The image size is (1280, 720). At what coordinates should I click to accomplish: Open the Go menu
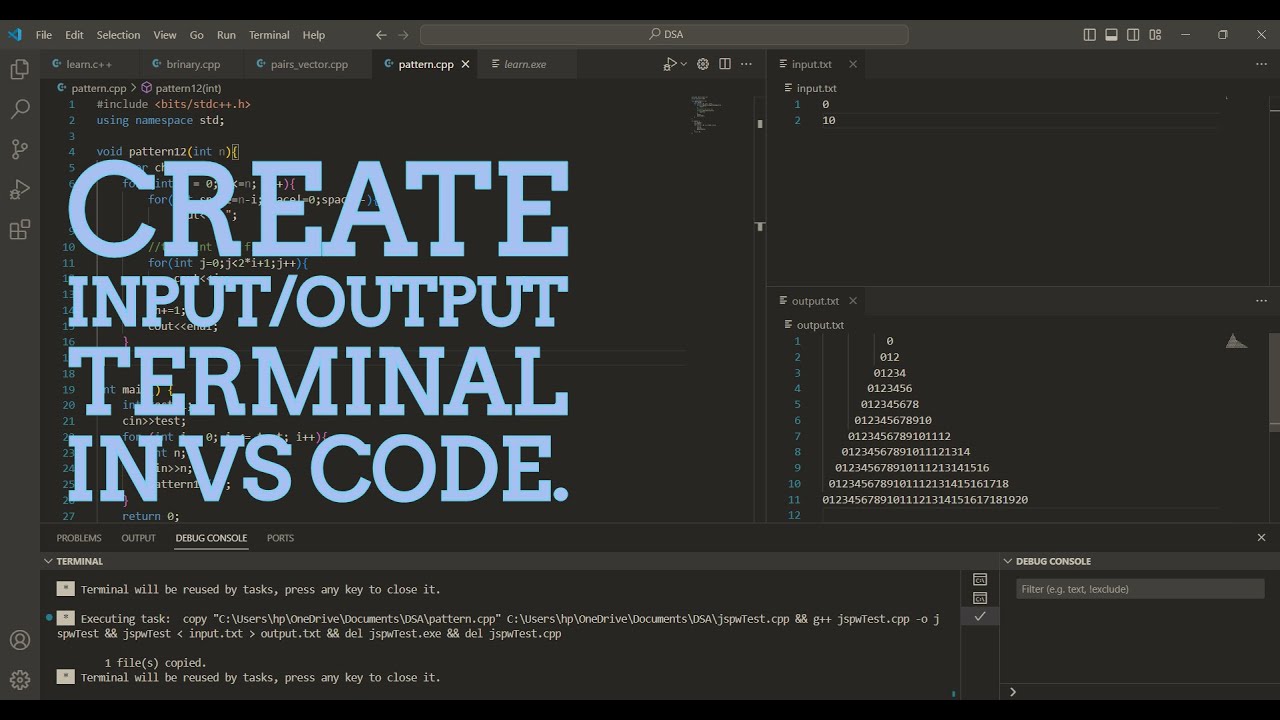click(196, 34)
